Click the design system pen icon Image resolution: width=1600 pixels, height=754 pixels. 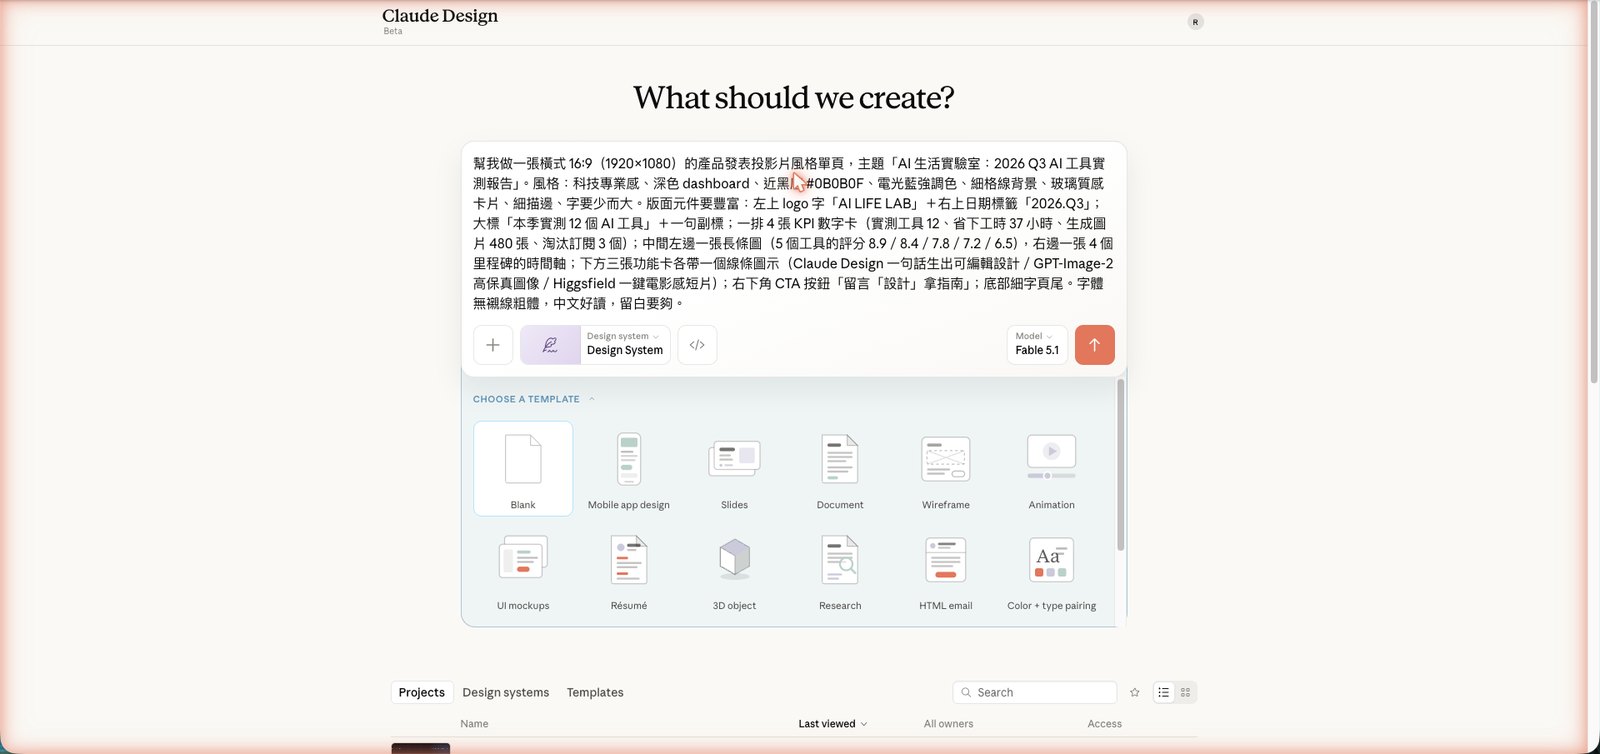[550, 345]
